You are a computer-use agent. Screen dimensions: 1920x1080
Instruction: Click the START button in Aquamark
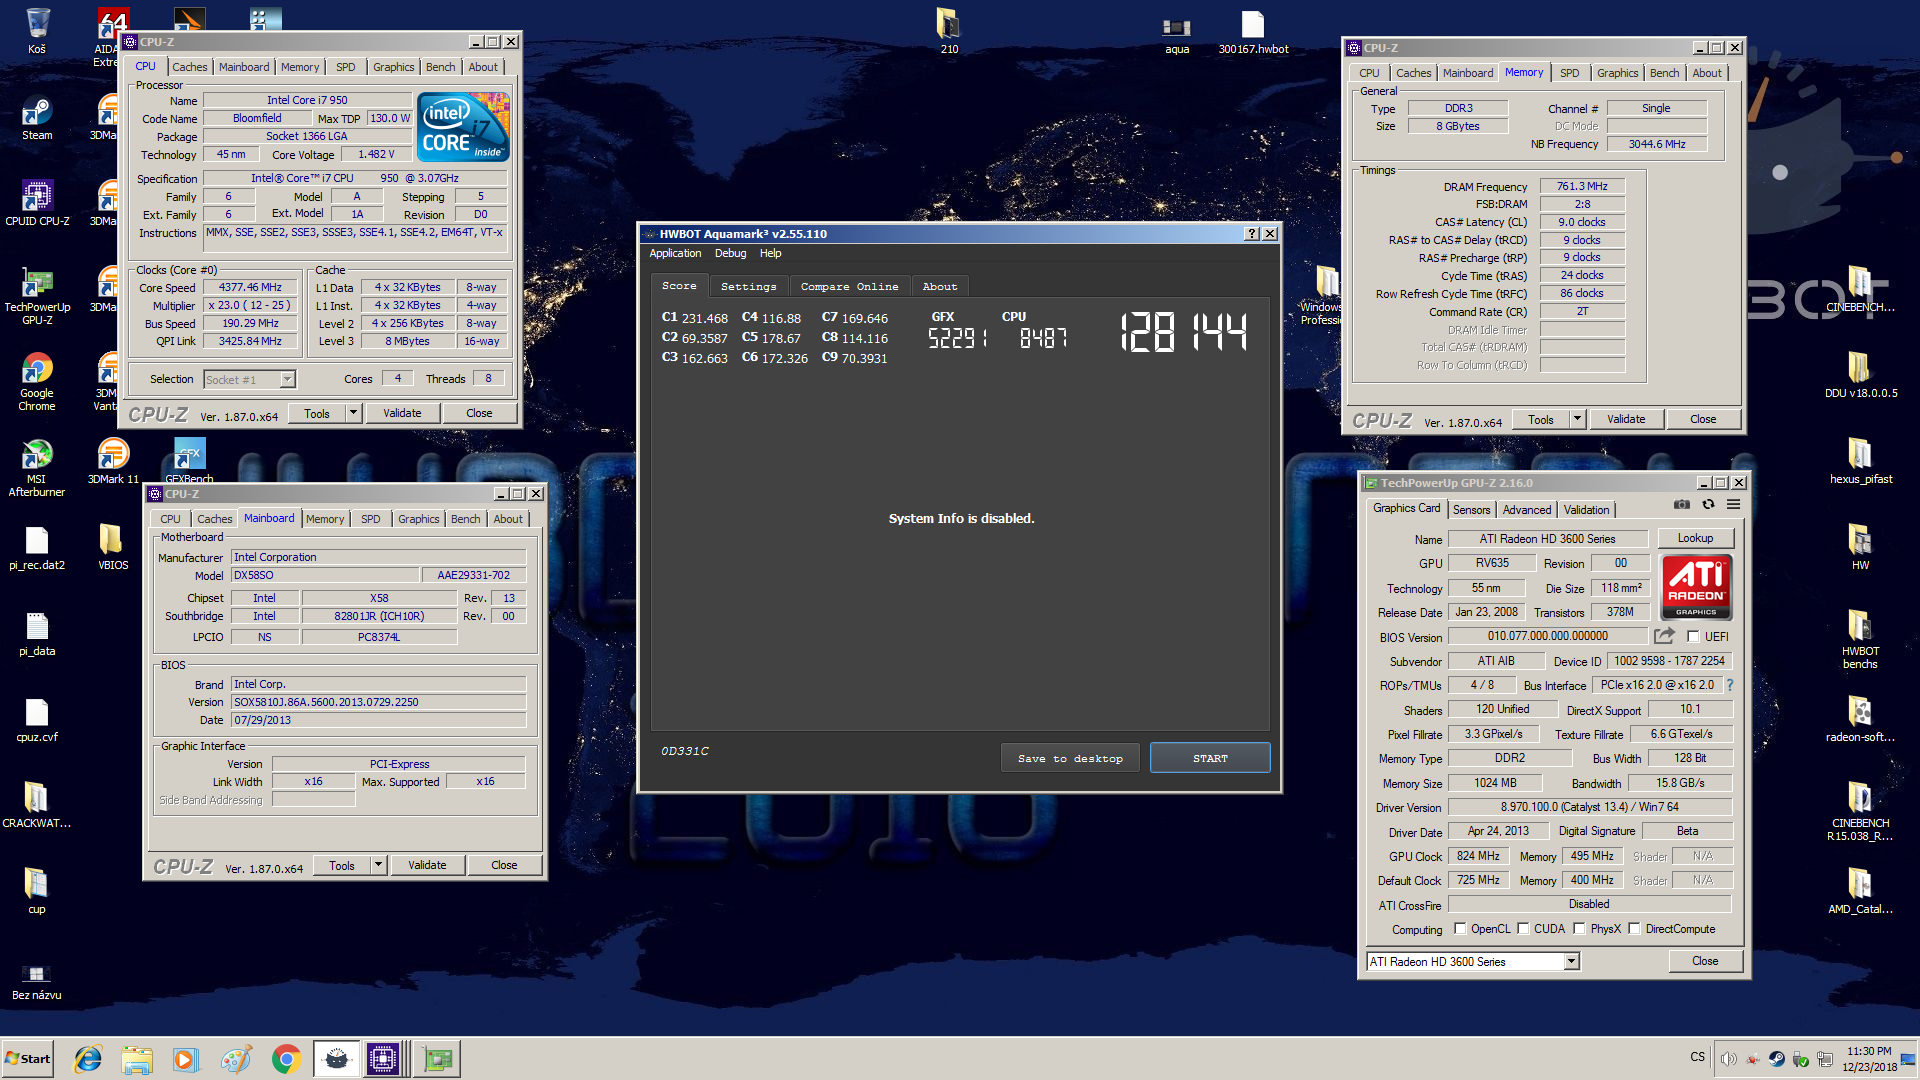1210,758
